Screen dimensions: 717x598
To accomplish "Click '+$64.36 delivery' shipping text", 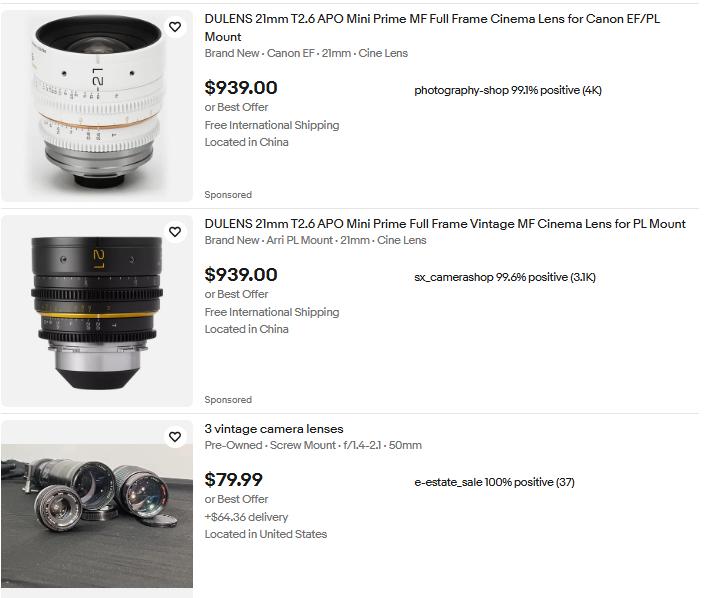I will tap(246, 517).
